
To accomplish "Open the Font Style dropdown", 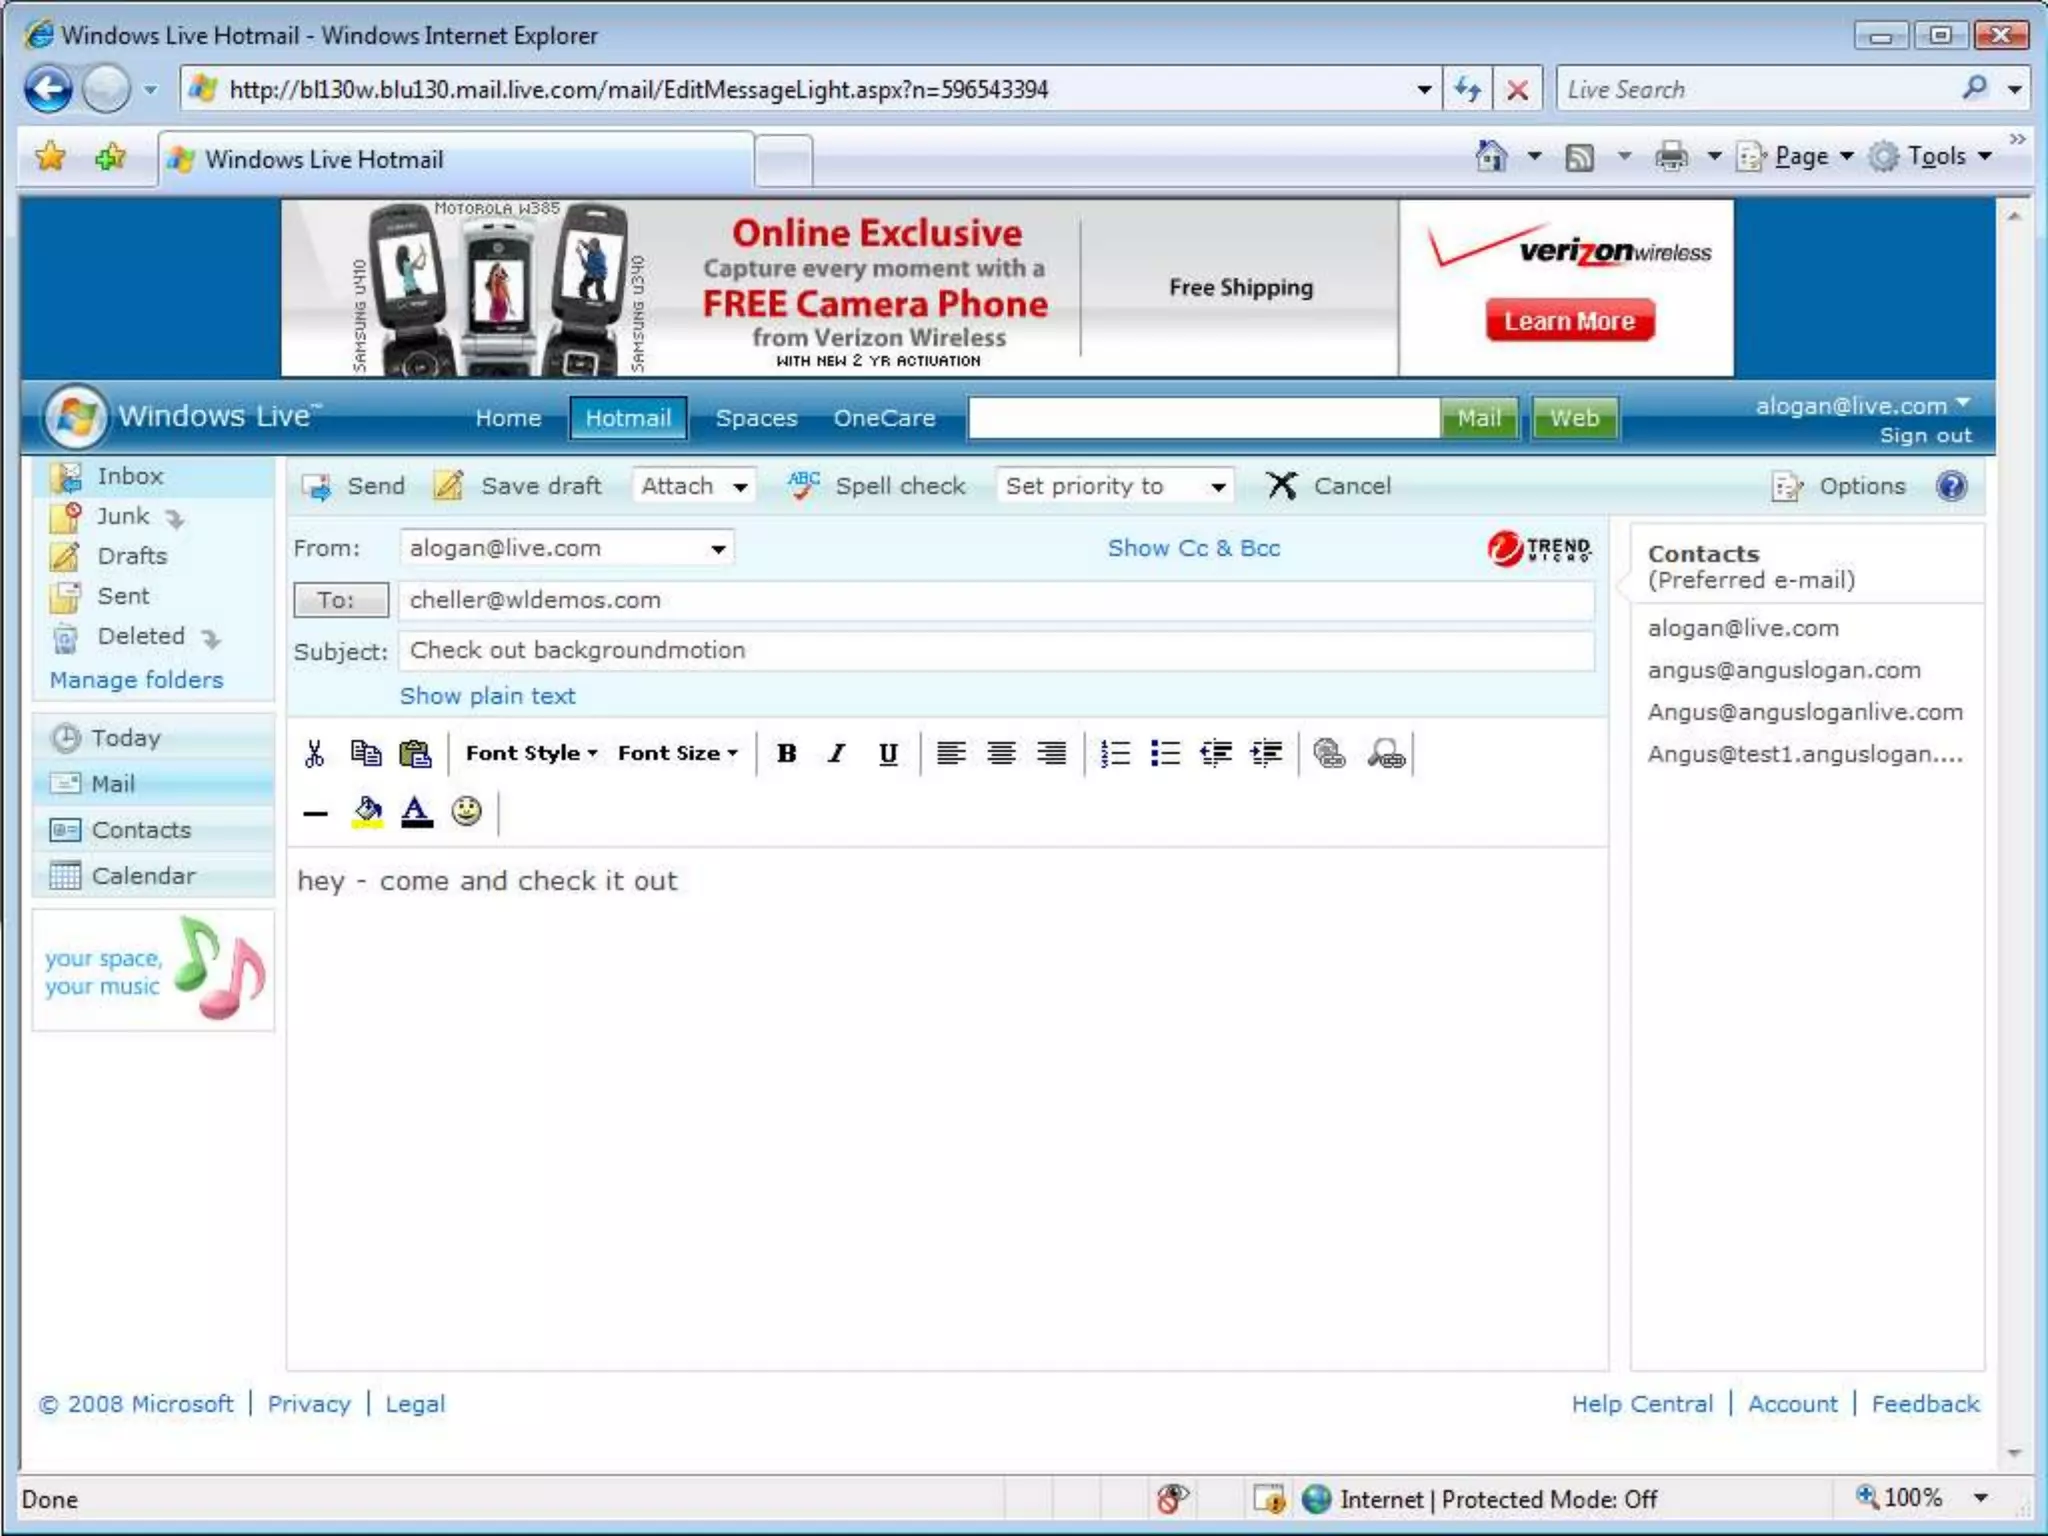I will (531, 753).
